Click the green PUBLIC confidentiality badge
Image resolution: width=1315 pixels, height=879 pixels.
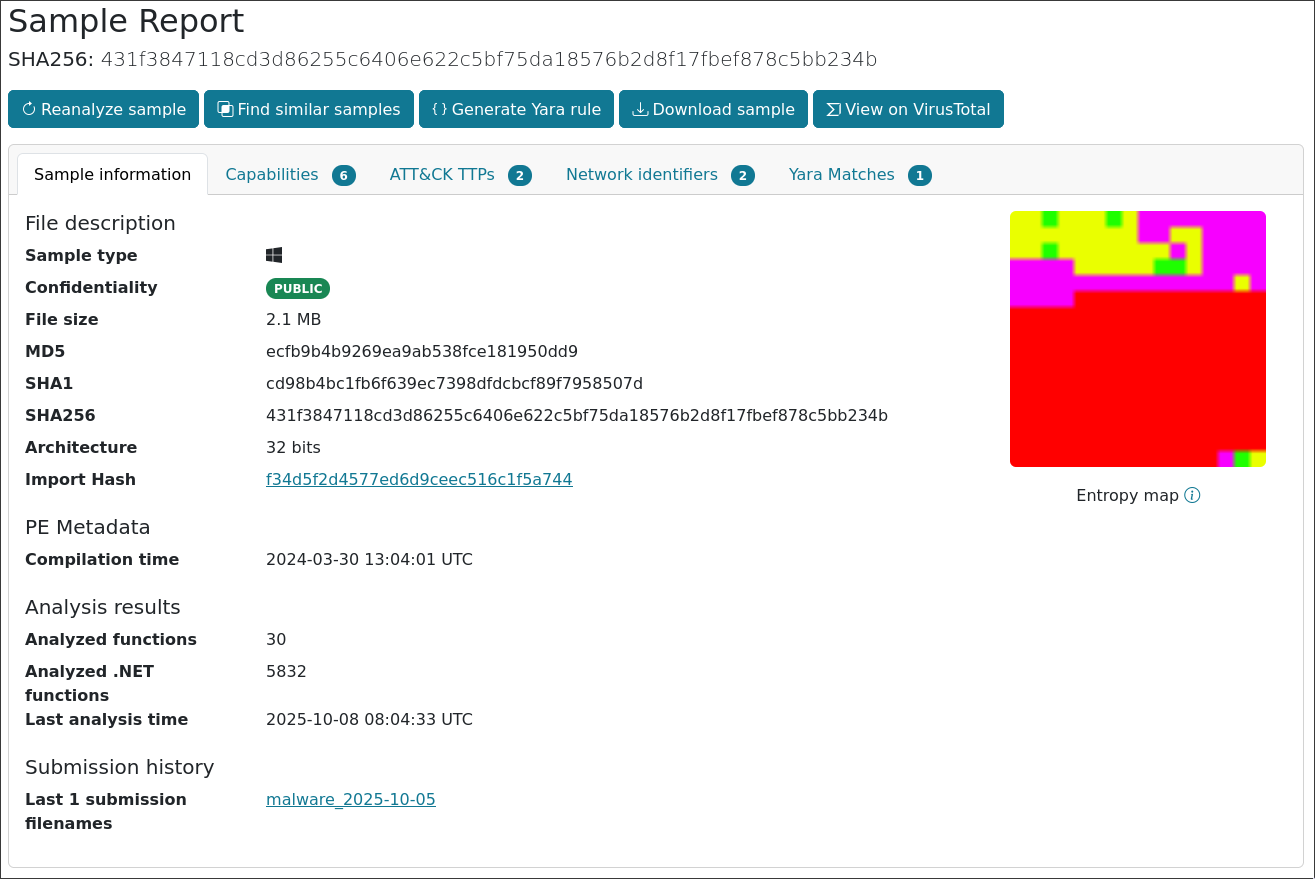(x=298, y=288)
